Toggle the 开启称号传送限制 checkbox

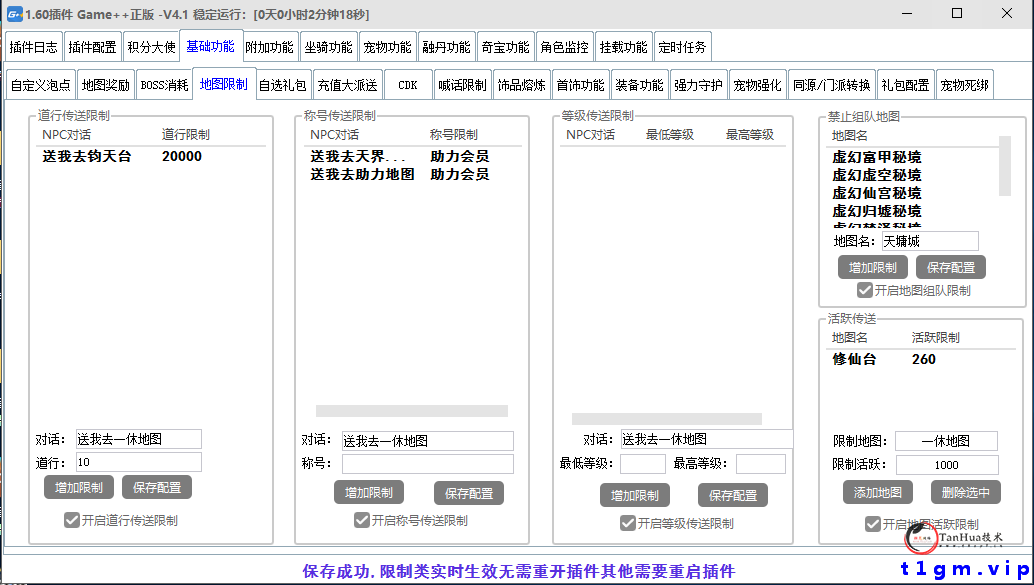[x=361, y=520]
